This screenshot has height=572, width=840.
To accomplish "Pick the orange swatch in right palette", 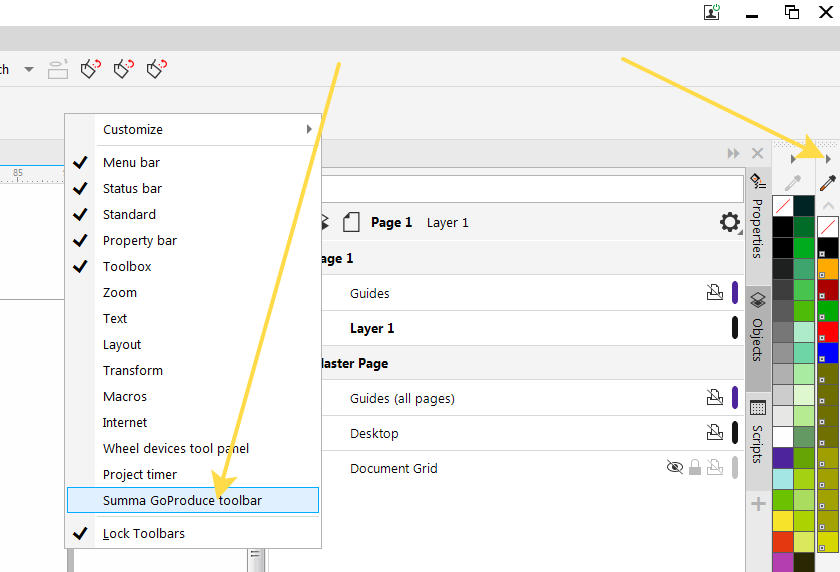I will (828, 269).
